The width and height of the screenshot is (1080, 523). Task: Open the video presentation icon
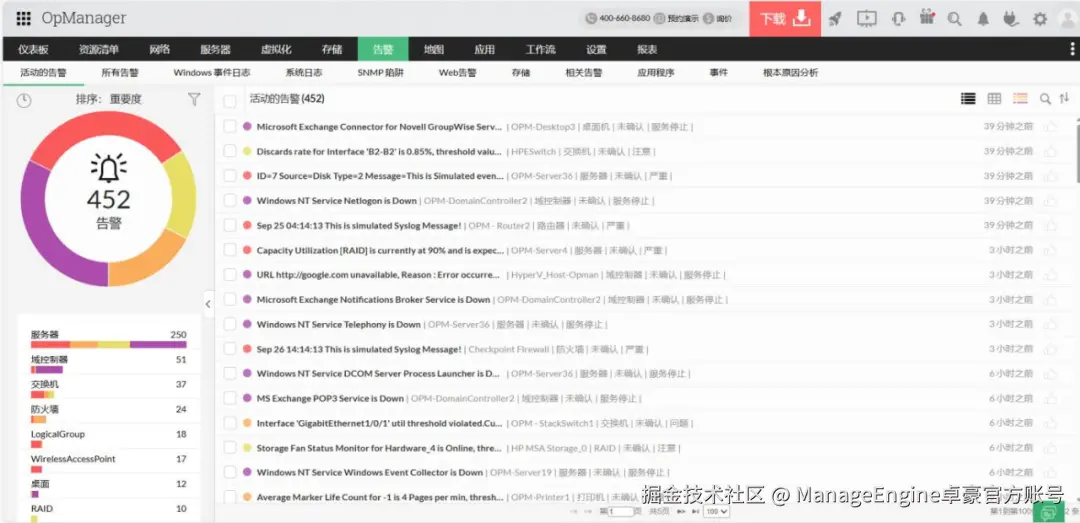866,19
